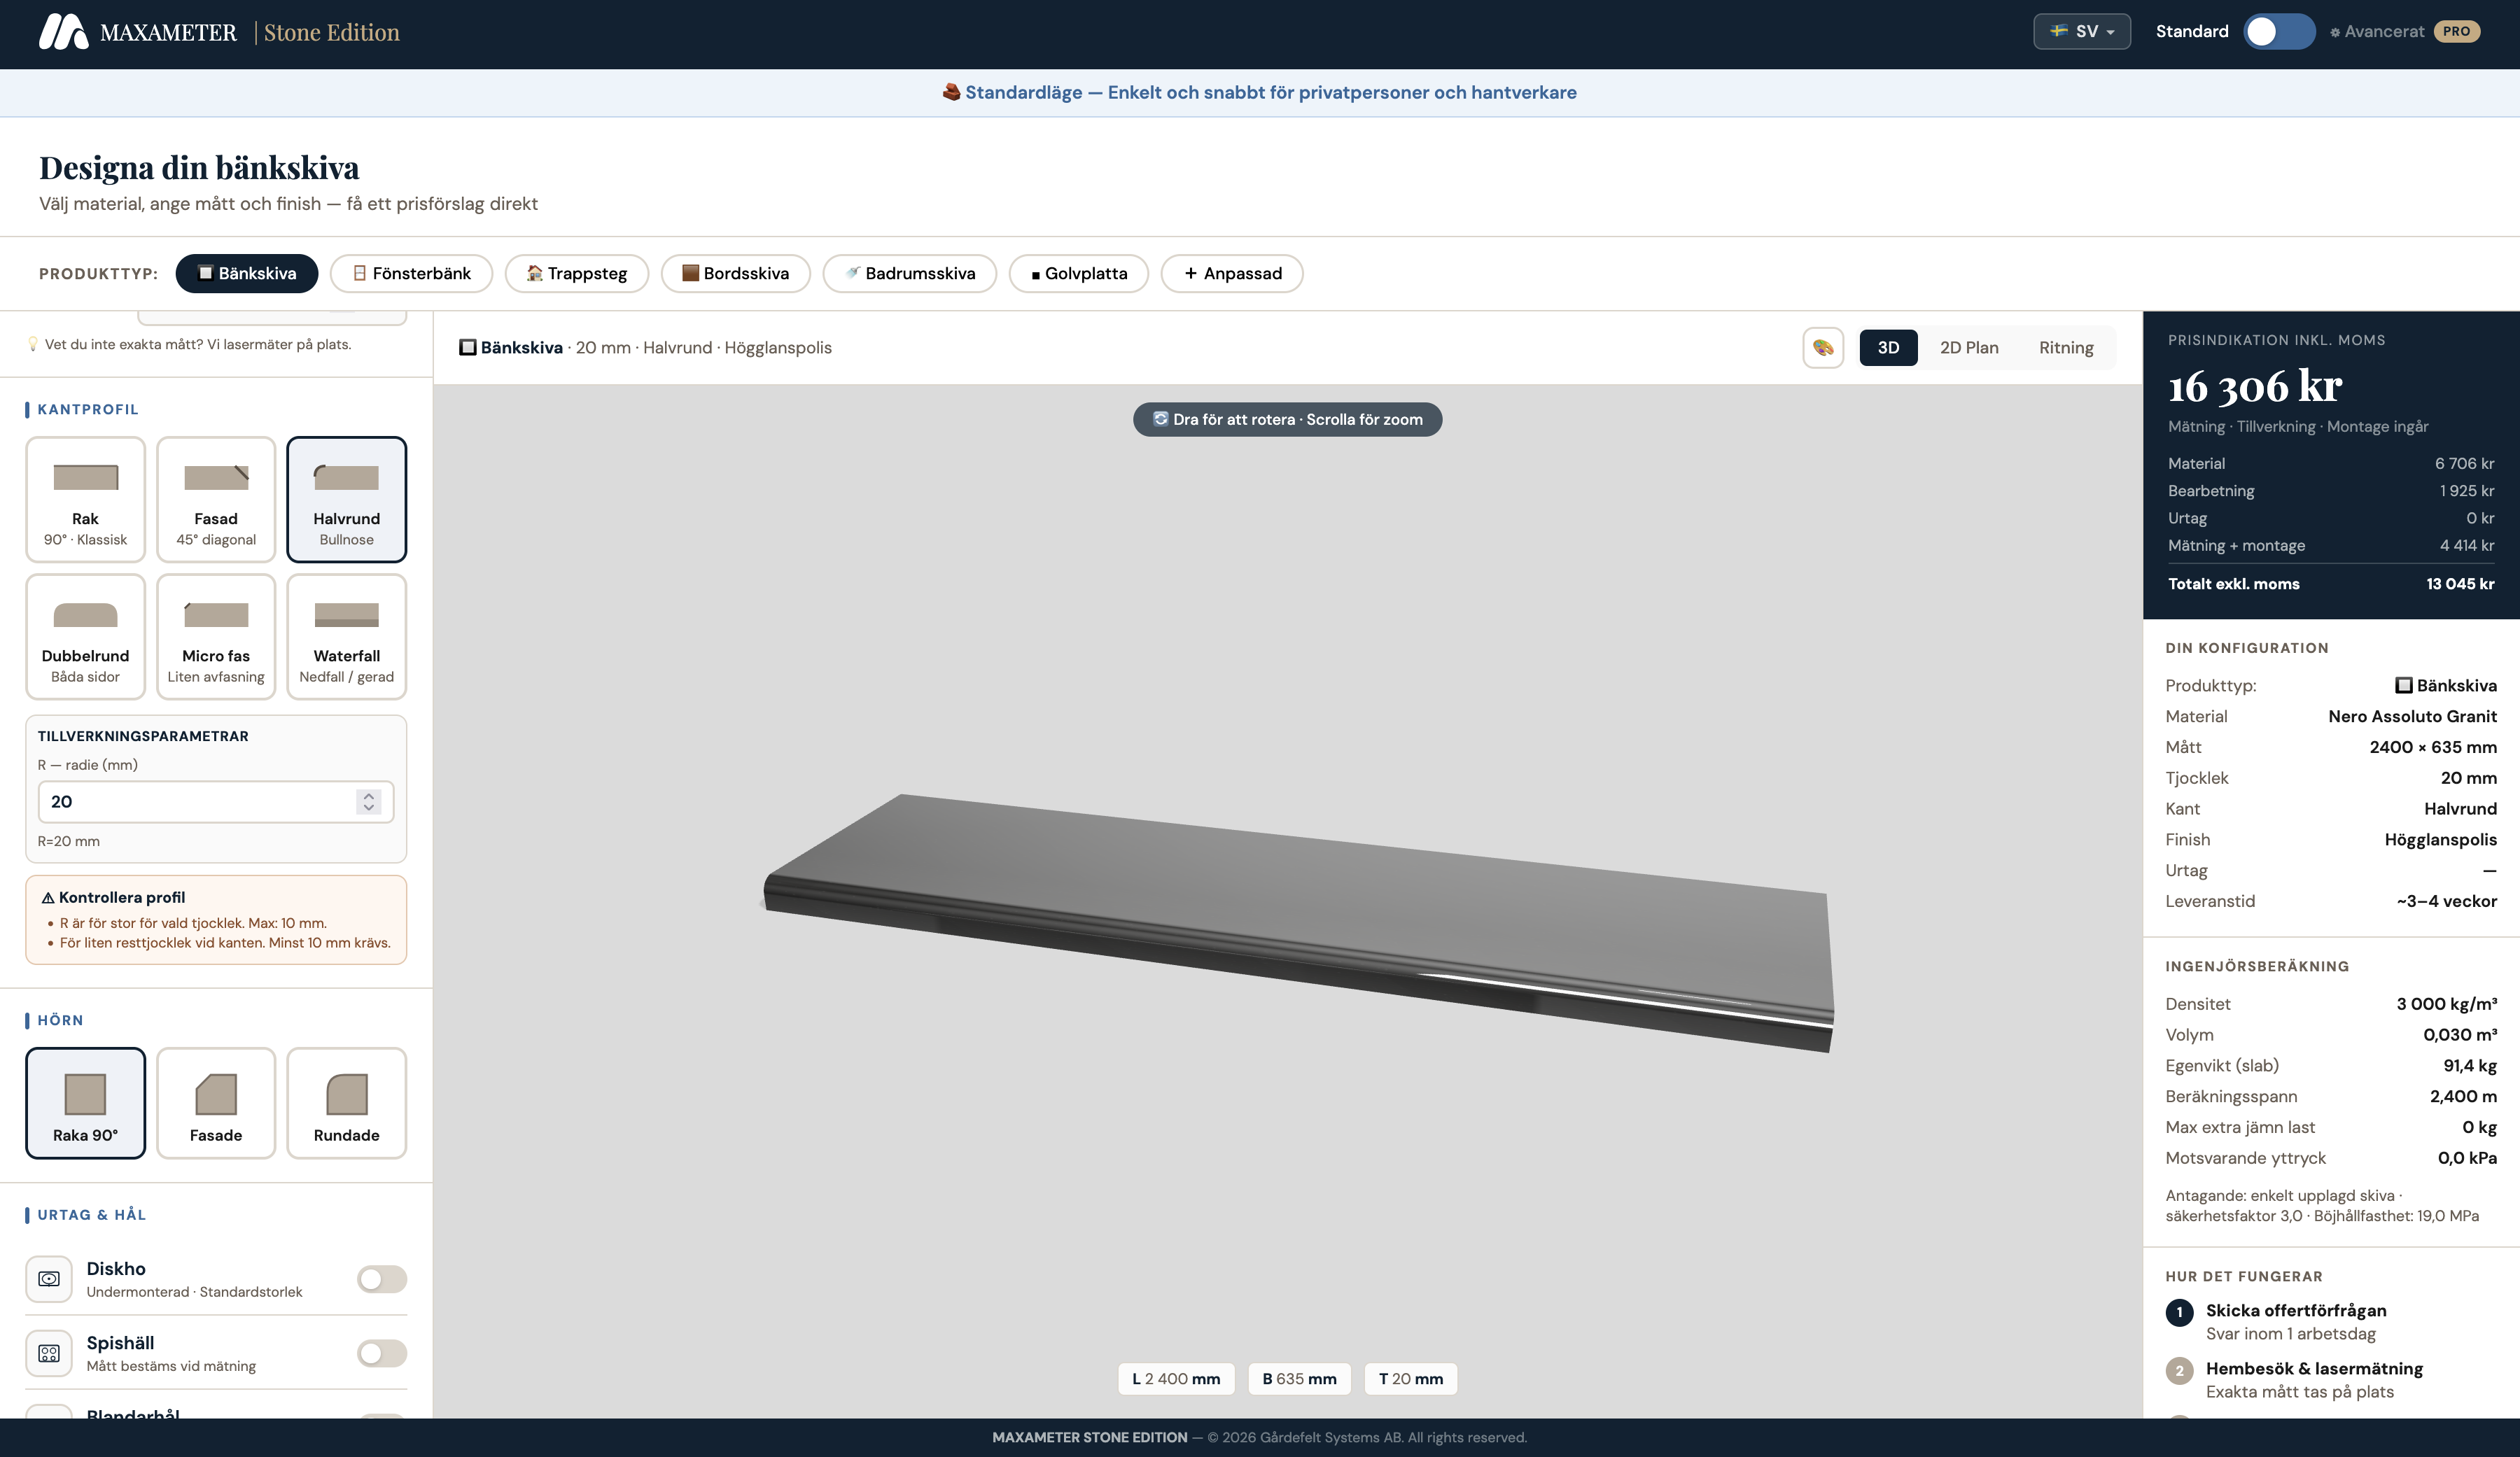This screenshot has width=2520, height=1457.
Task: Click the Standardläge banner text
Action: 1260,92
